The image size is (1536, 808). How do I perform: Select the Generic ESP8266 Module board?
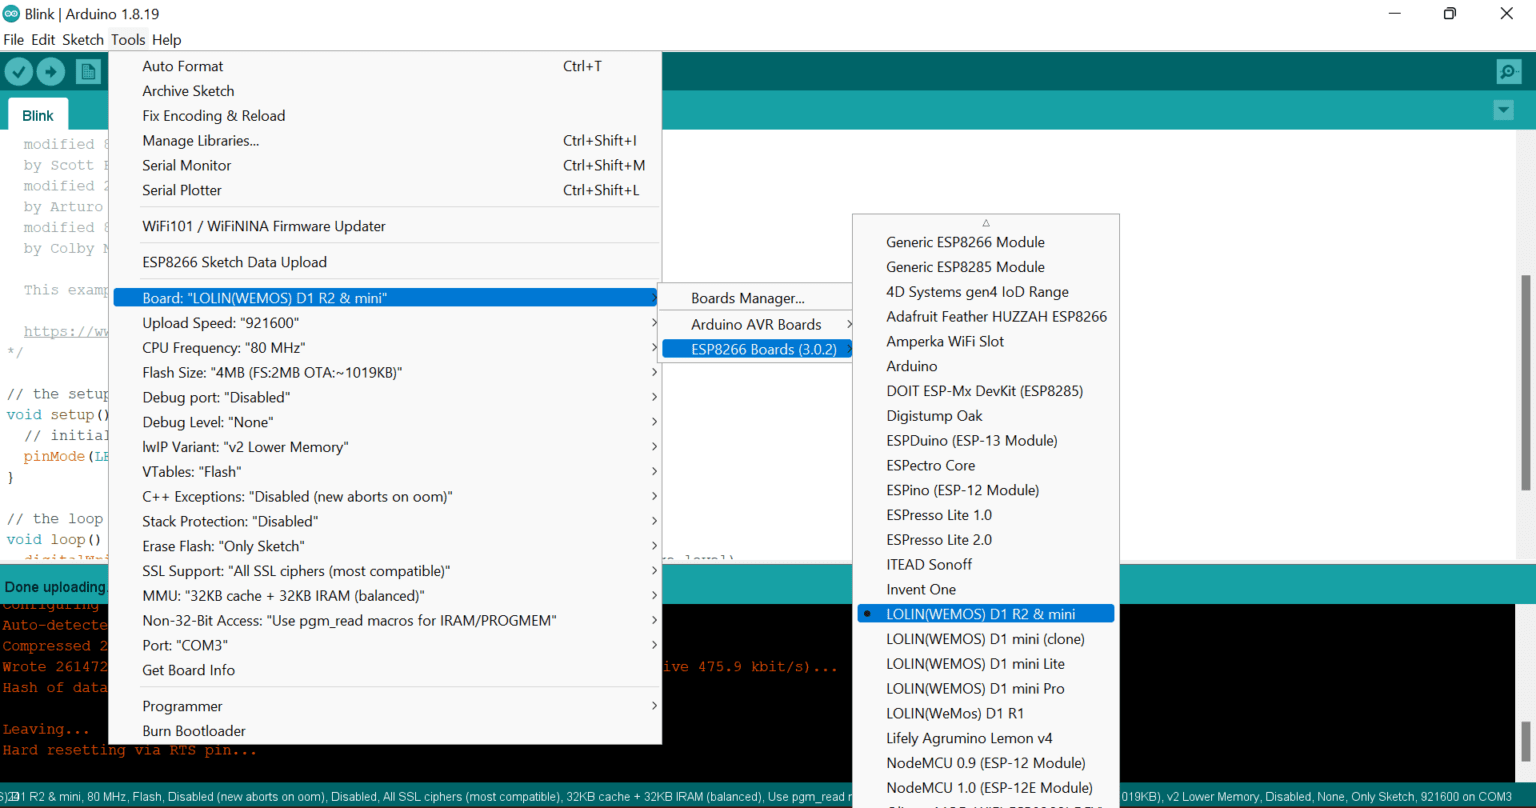pyautogui.click(x=965, y=242)
